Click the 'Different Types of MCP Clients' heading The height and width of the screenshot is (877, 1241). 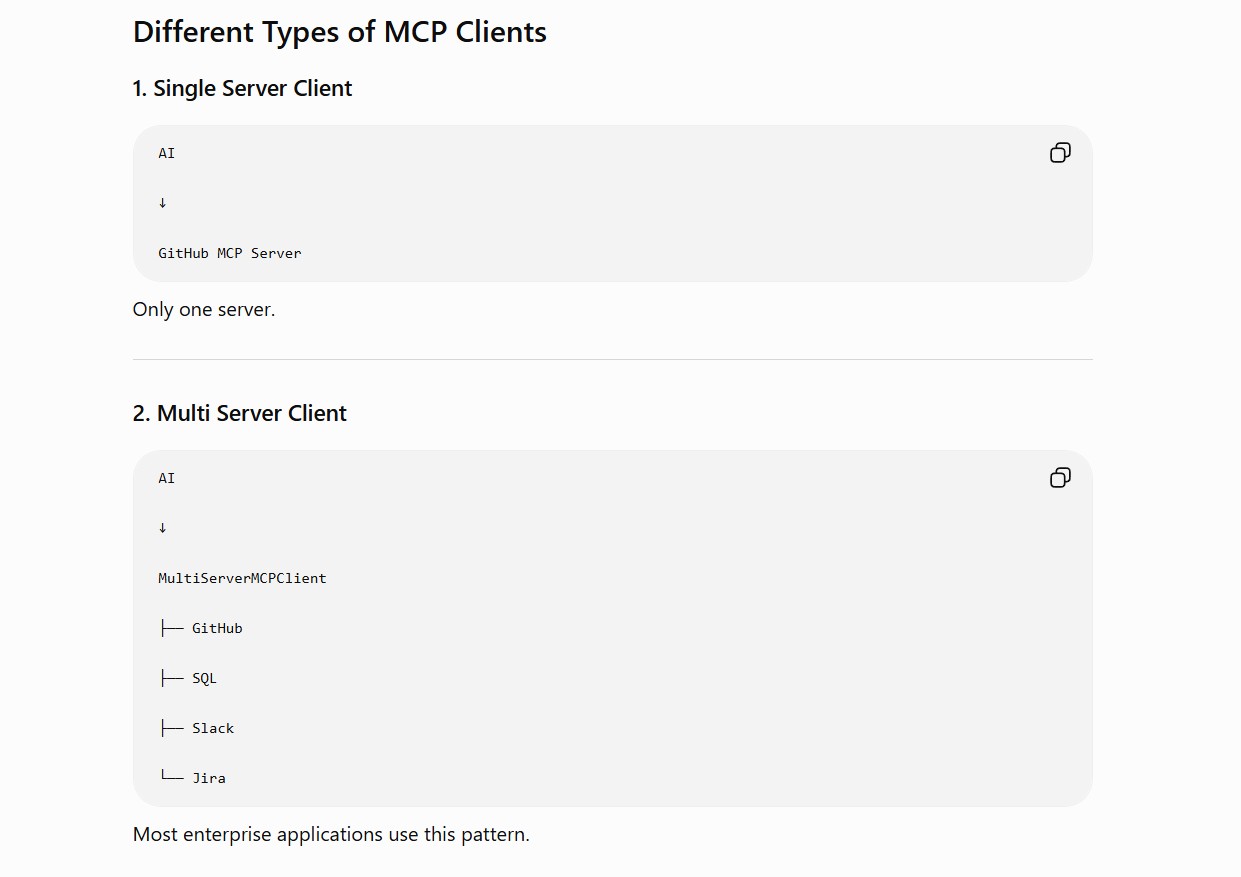(x=340, y=32)
